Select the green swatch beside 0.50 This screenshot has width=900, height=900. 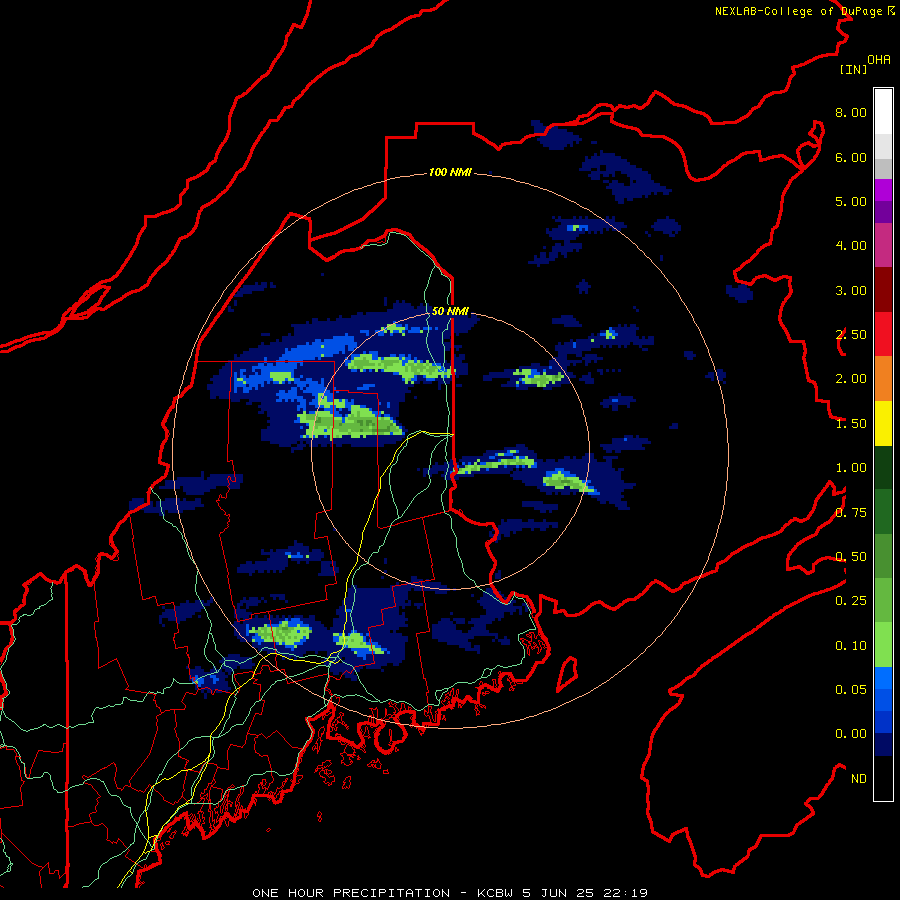883,556
